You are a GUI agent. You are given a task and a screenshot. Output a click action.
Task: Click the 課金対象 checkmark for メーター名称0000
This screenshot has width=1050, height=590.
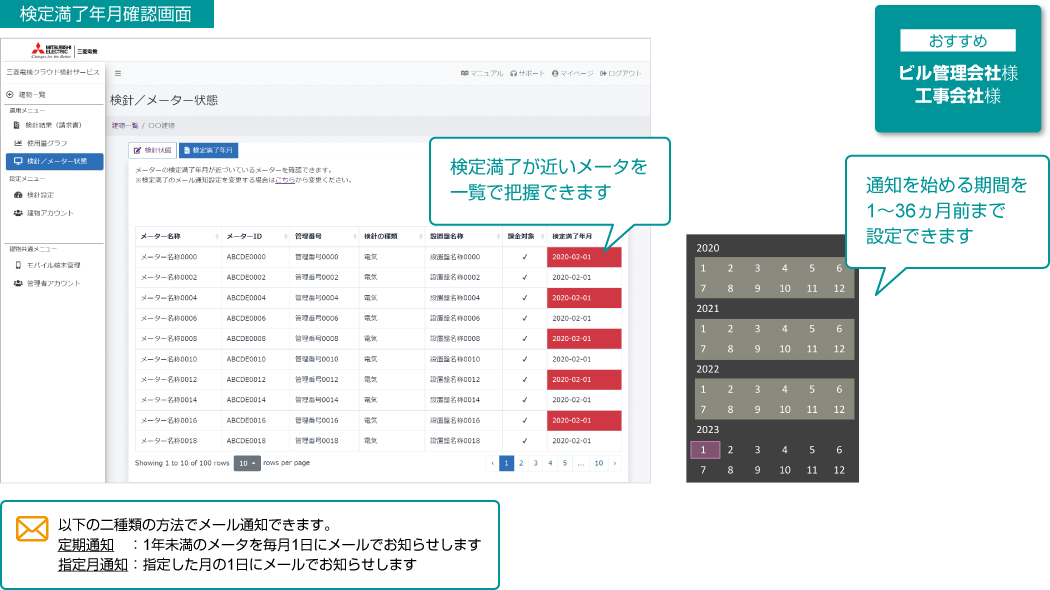(x=524, y=257)
